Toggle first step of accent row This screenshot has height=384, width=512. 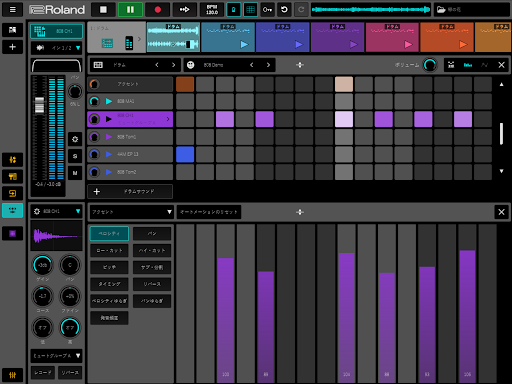(185, 84)
